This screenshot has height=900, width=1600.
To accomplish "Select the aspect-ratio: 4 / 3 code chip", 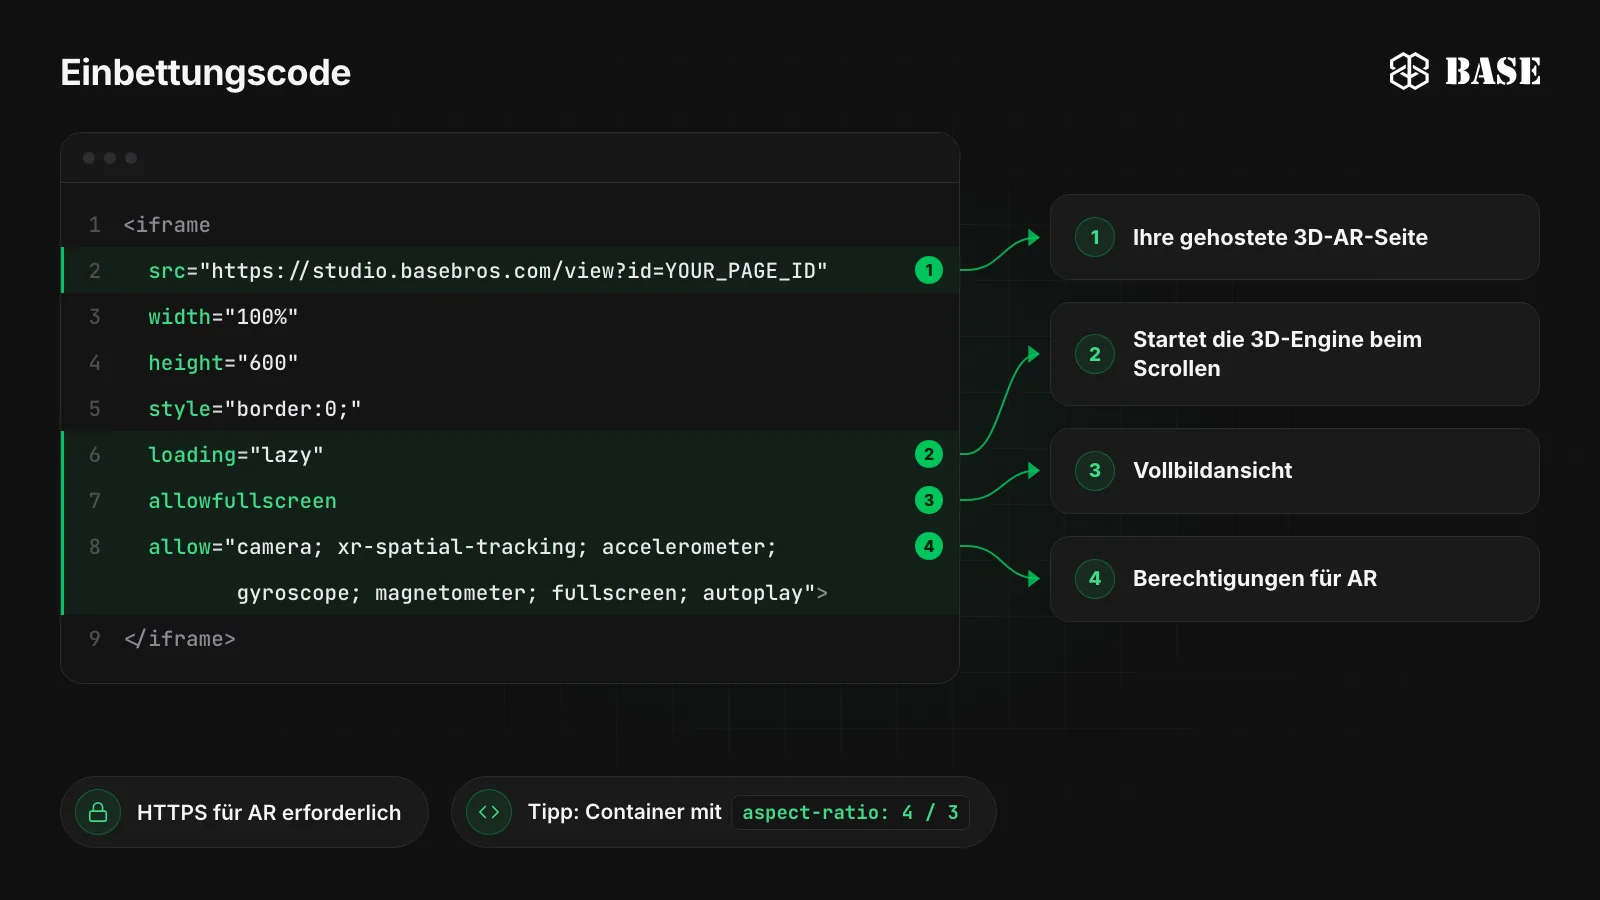I will [850, 812].
